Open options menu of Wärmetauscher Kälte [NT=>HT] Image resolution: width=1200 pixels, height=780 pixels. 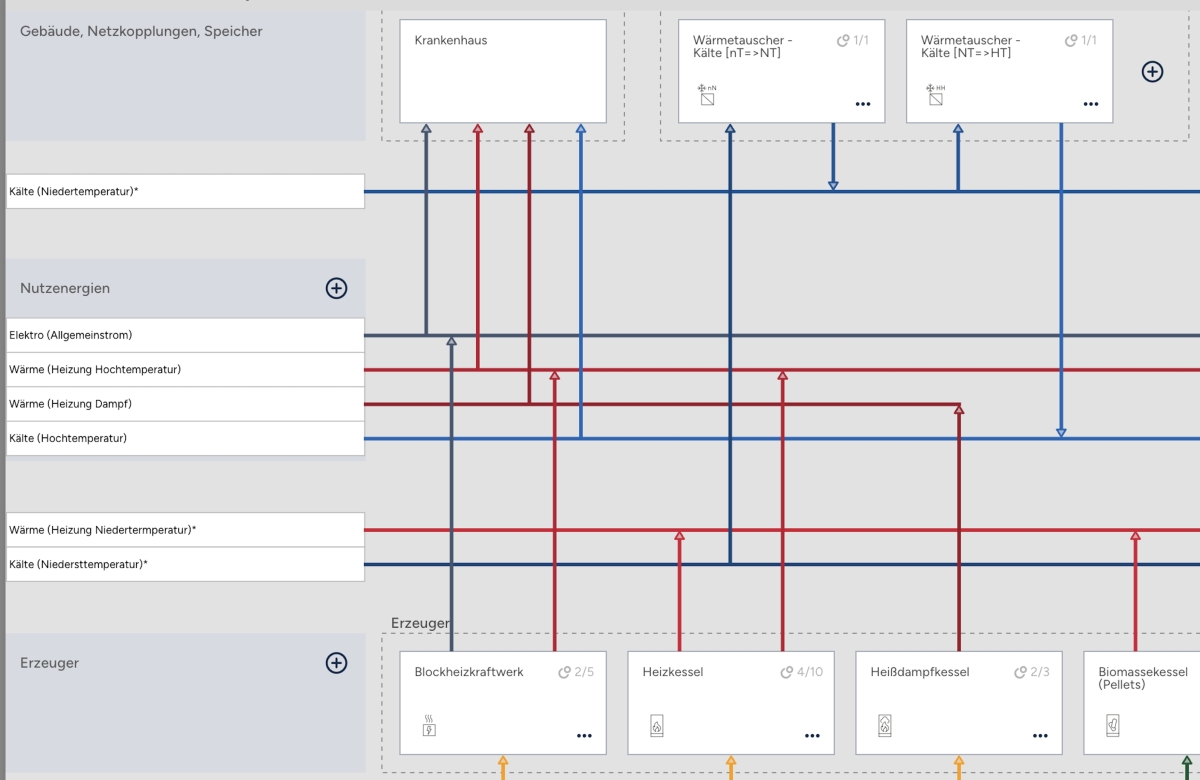point(1090,104)
